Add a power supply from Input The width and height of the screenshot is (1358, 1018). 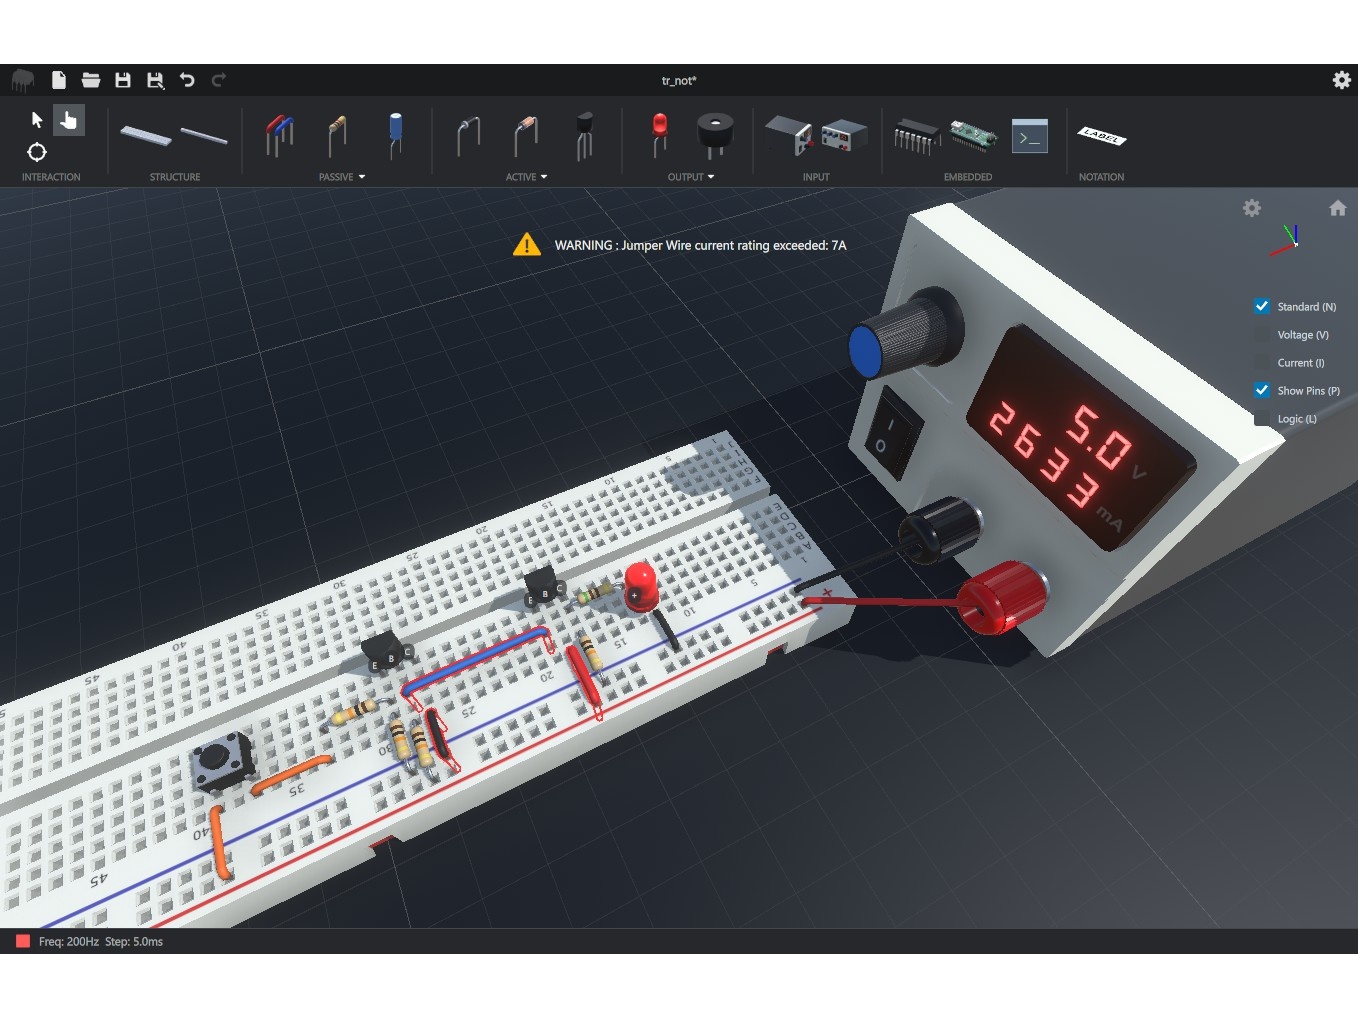[788, 136]
